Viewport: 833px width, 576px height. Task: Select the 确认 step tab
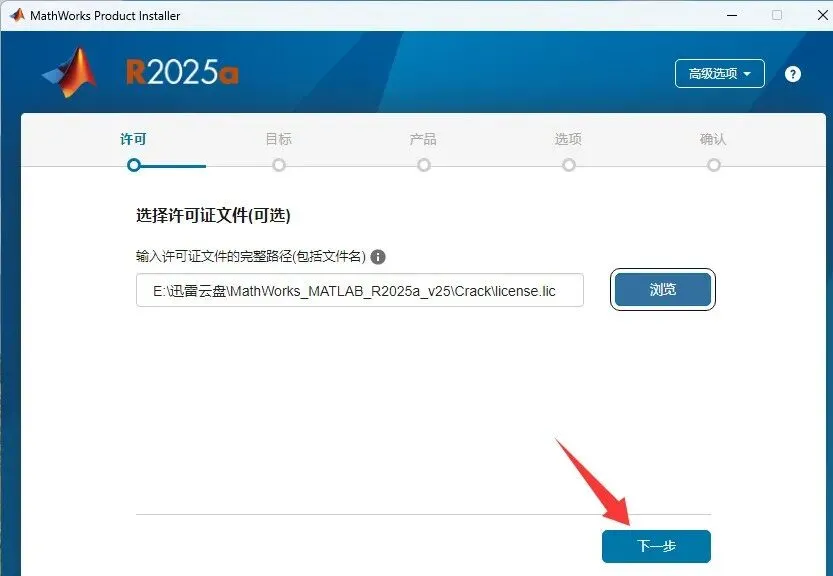[x=713, y=139]
